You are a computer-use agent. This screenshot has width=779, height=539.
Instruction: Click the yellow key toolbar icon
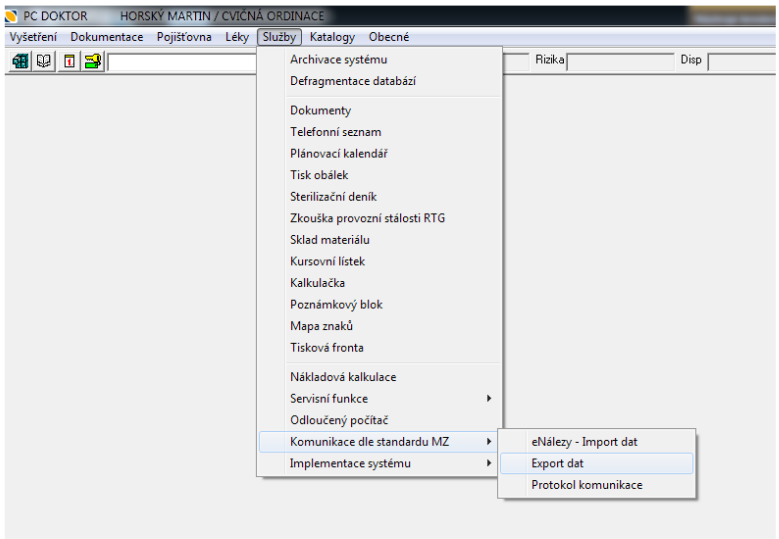(93, 62)
